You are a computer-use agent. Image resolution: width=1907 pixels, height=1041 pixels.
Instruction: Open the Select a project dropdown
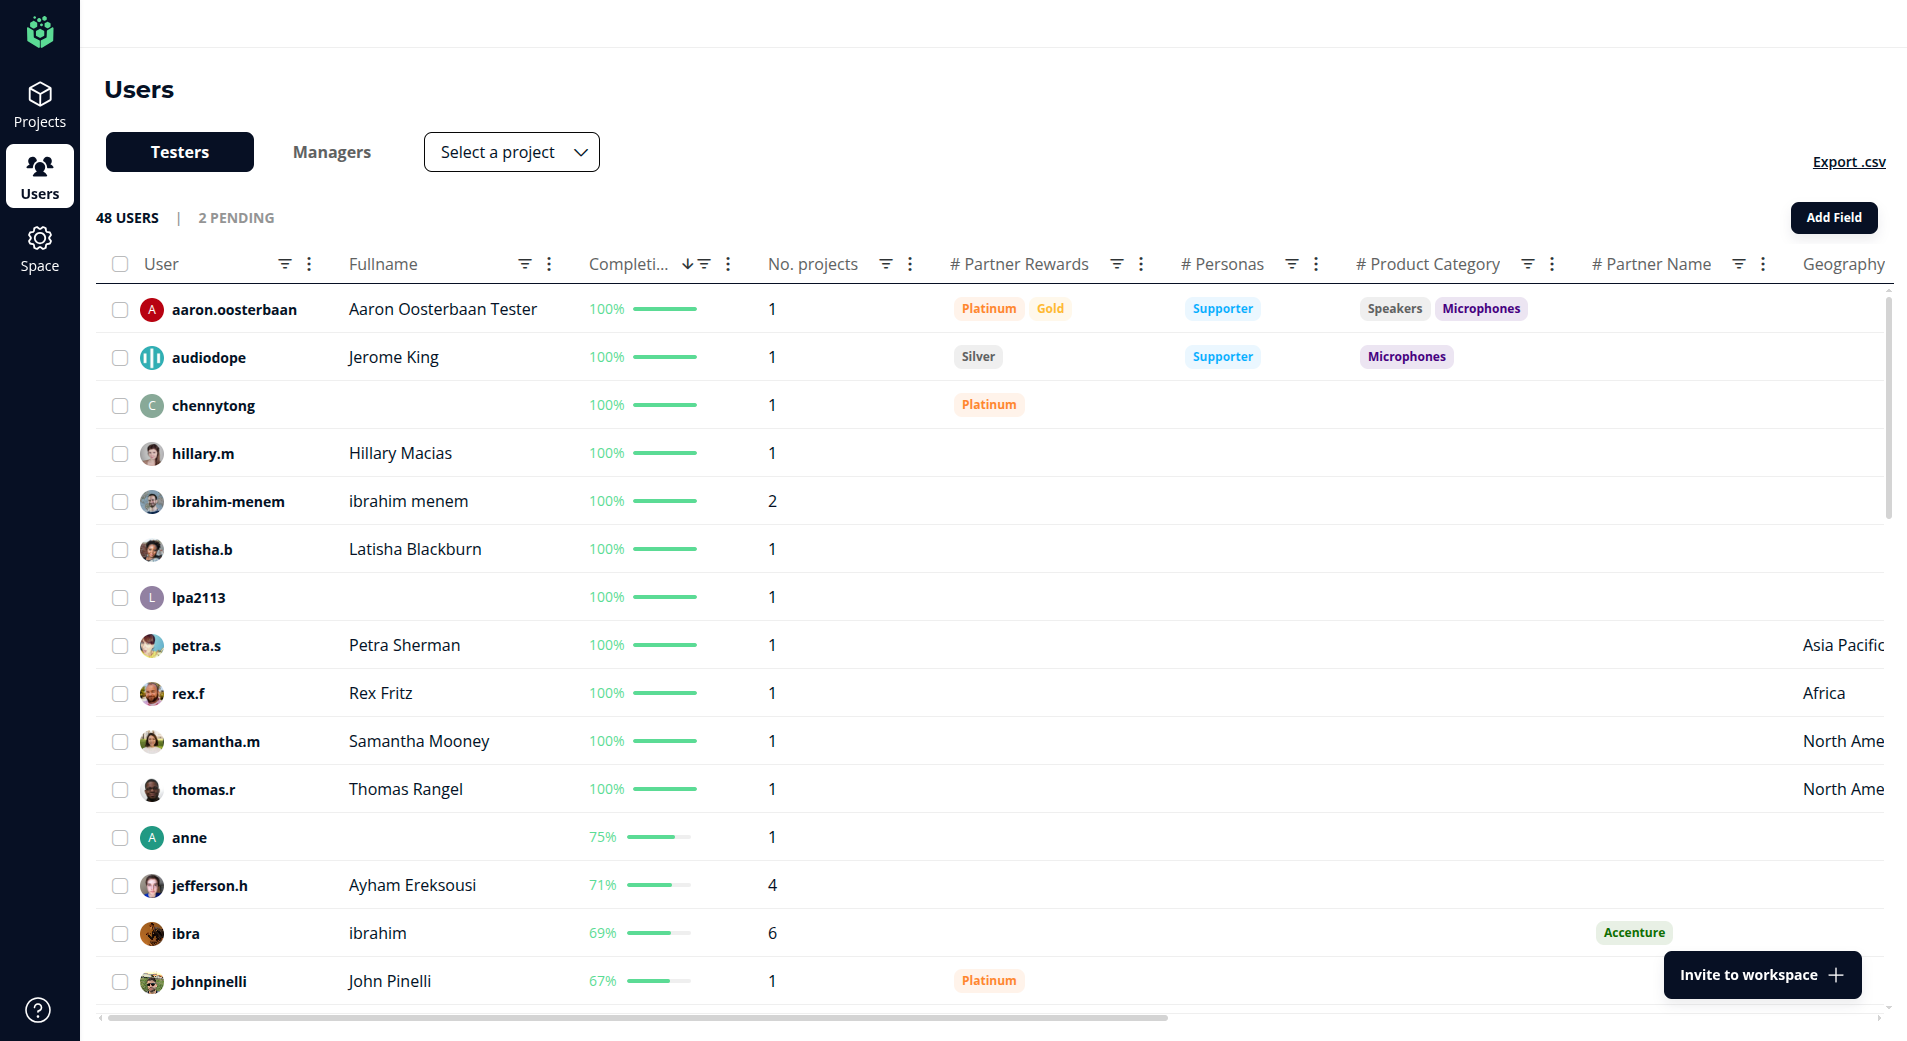click(x=512, y=152)
